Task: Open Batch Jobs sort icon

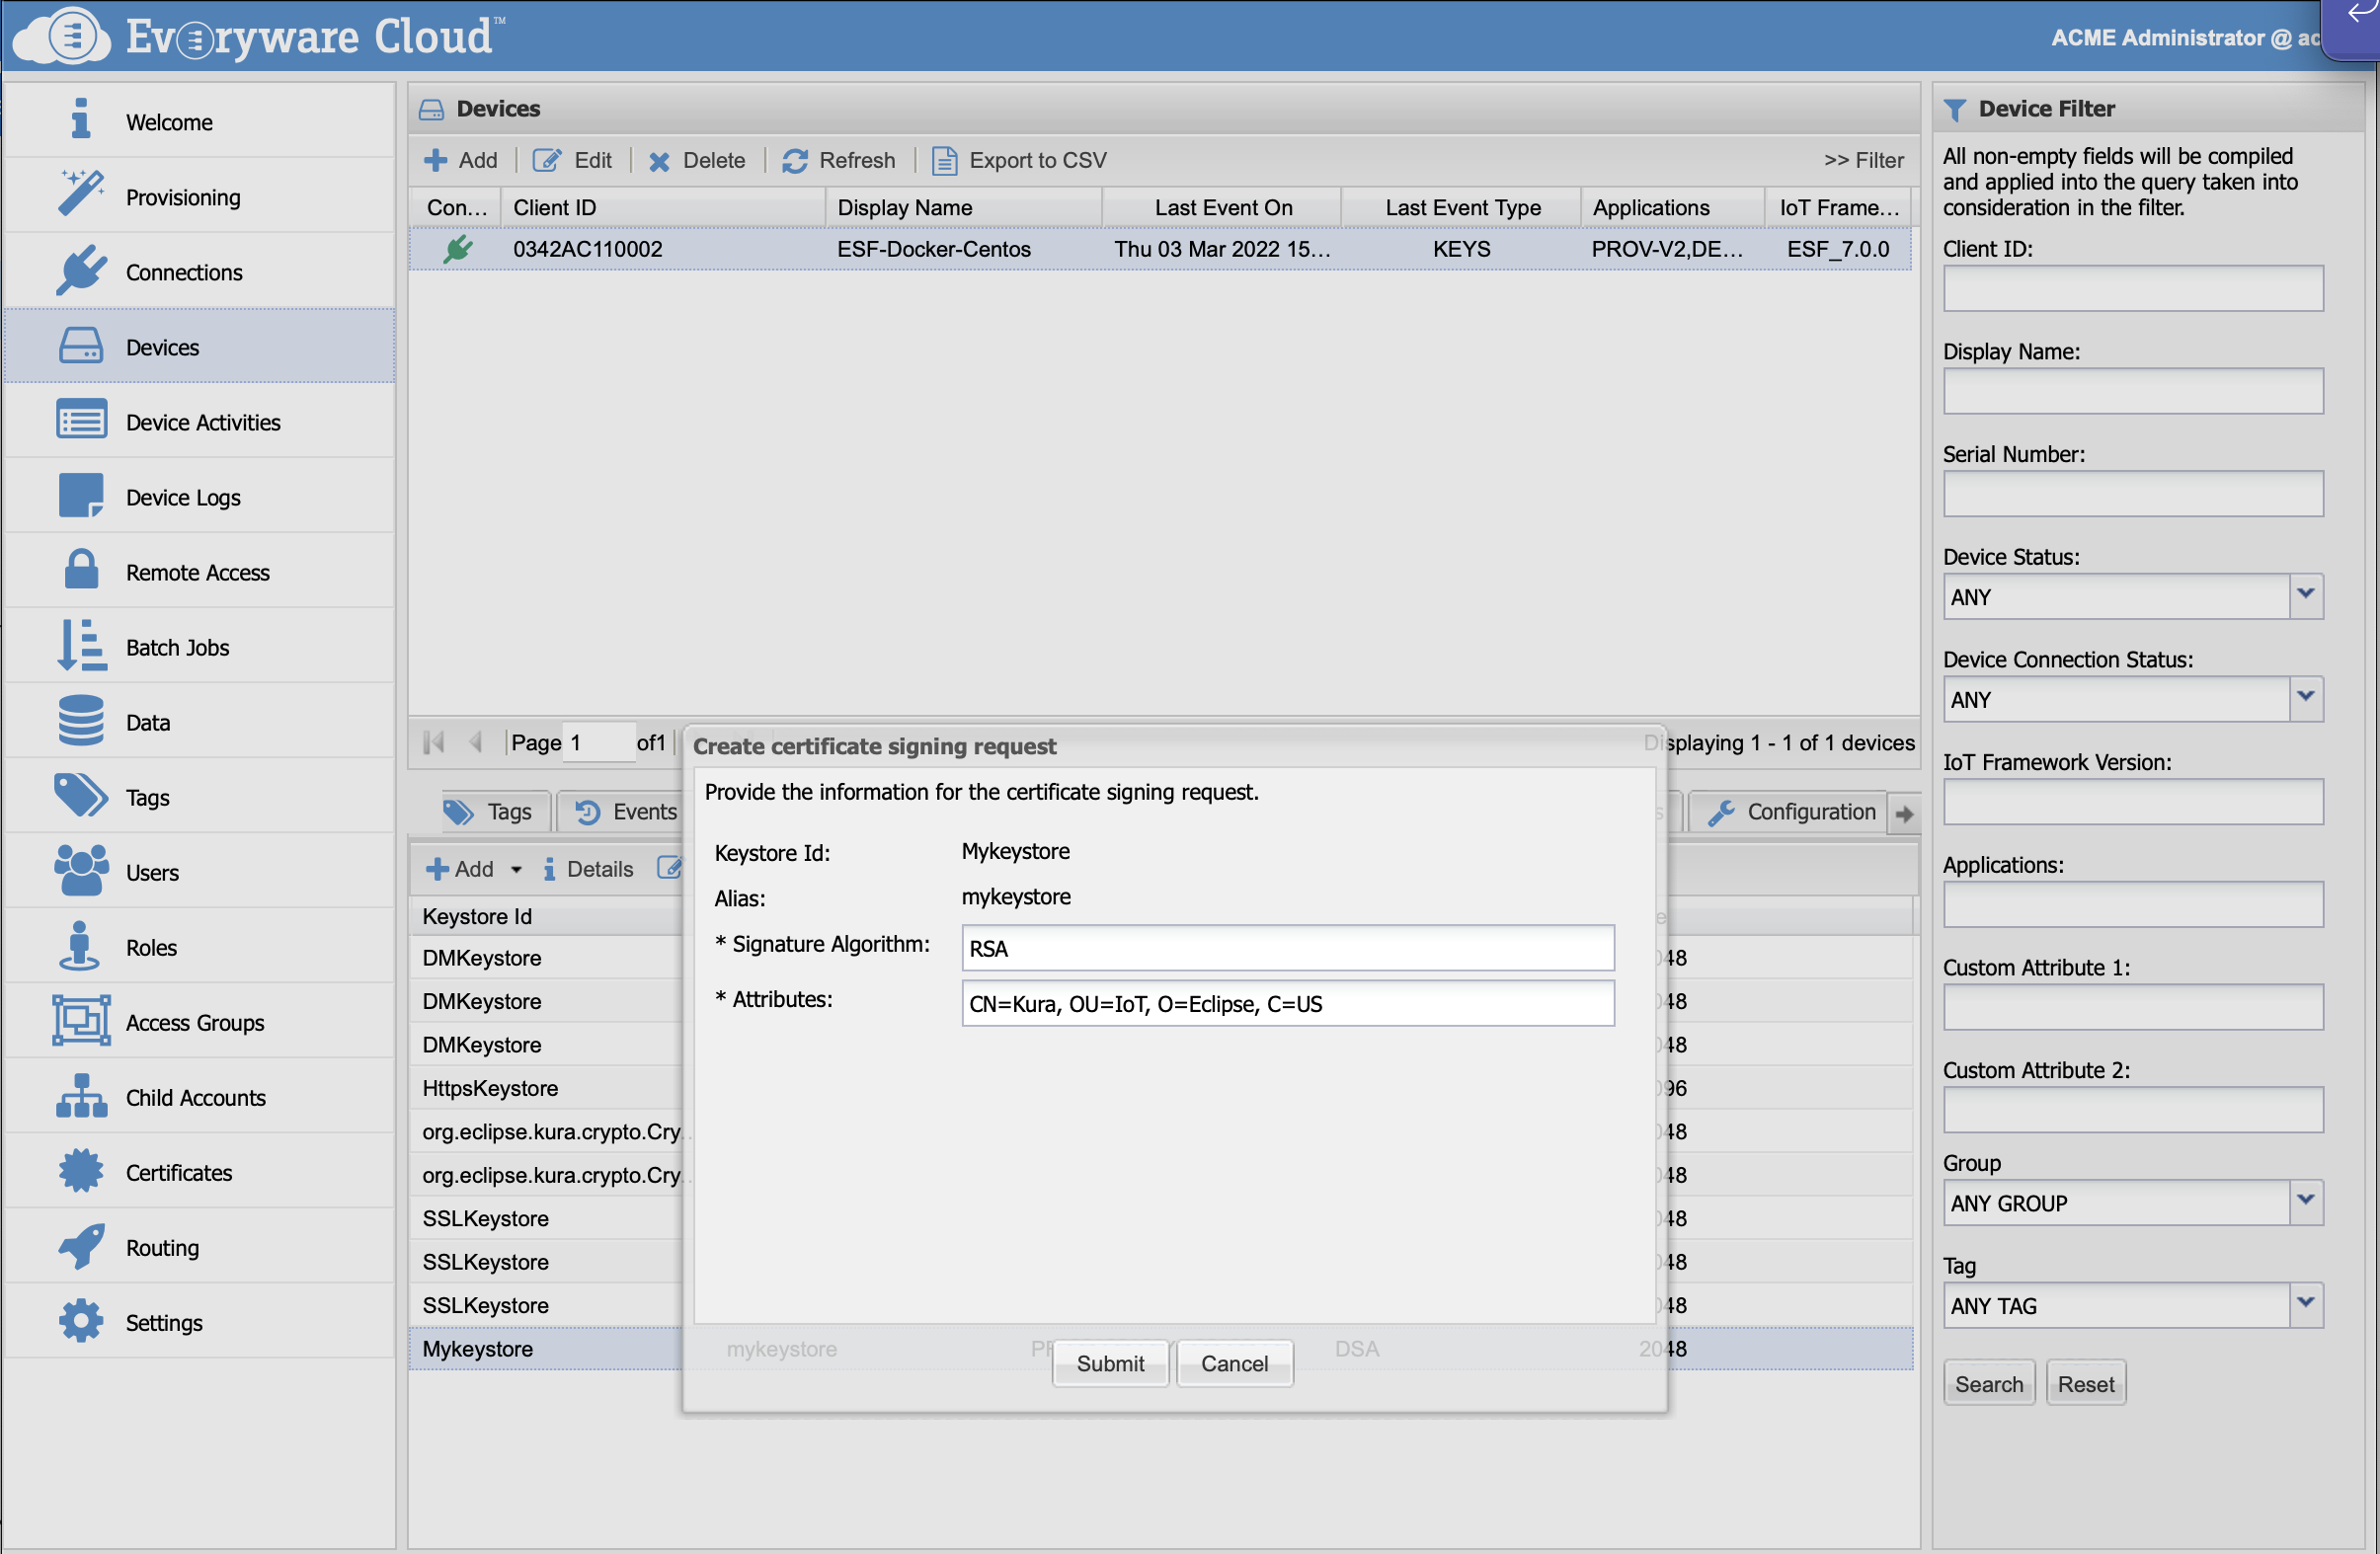Action: point(81,645)
